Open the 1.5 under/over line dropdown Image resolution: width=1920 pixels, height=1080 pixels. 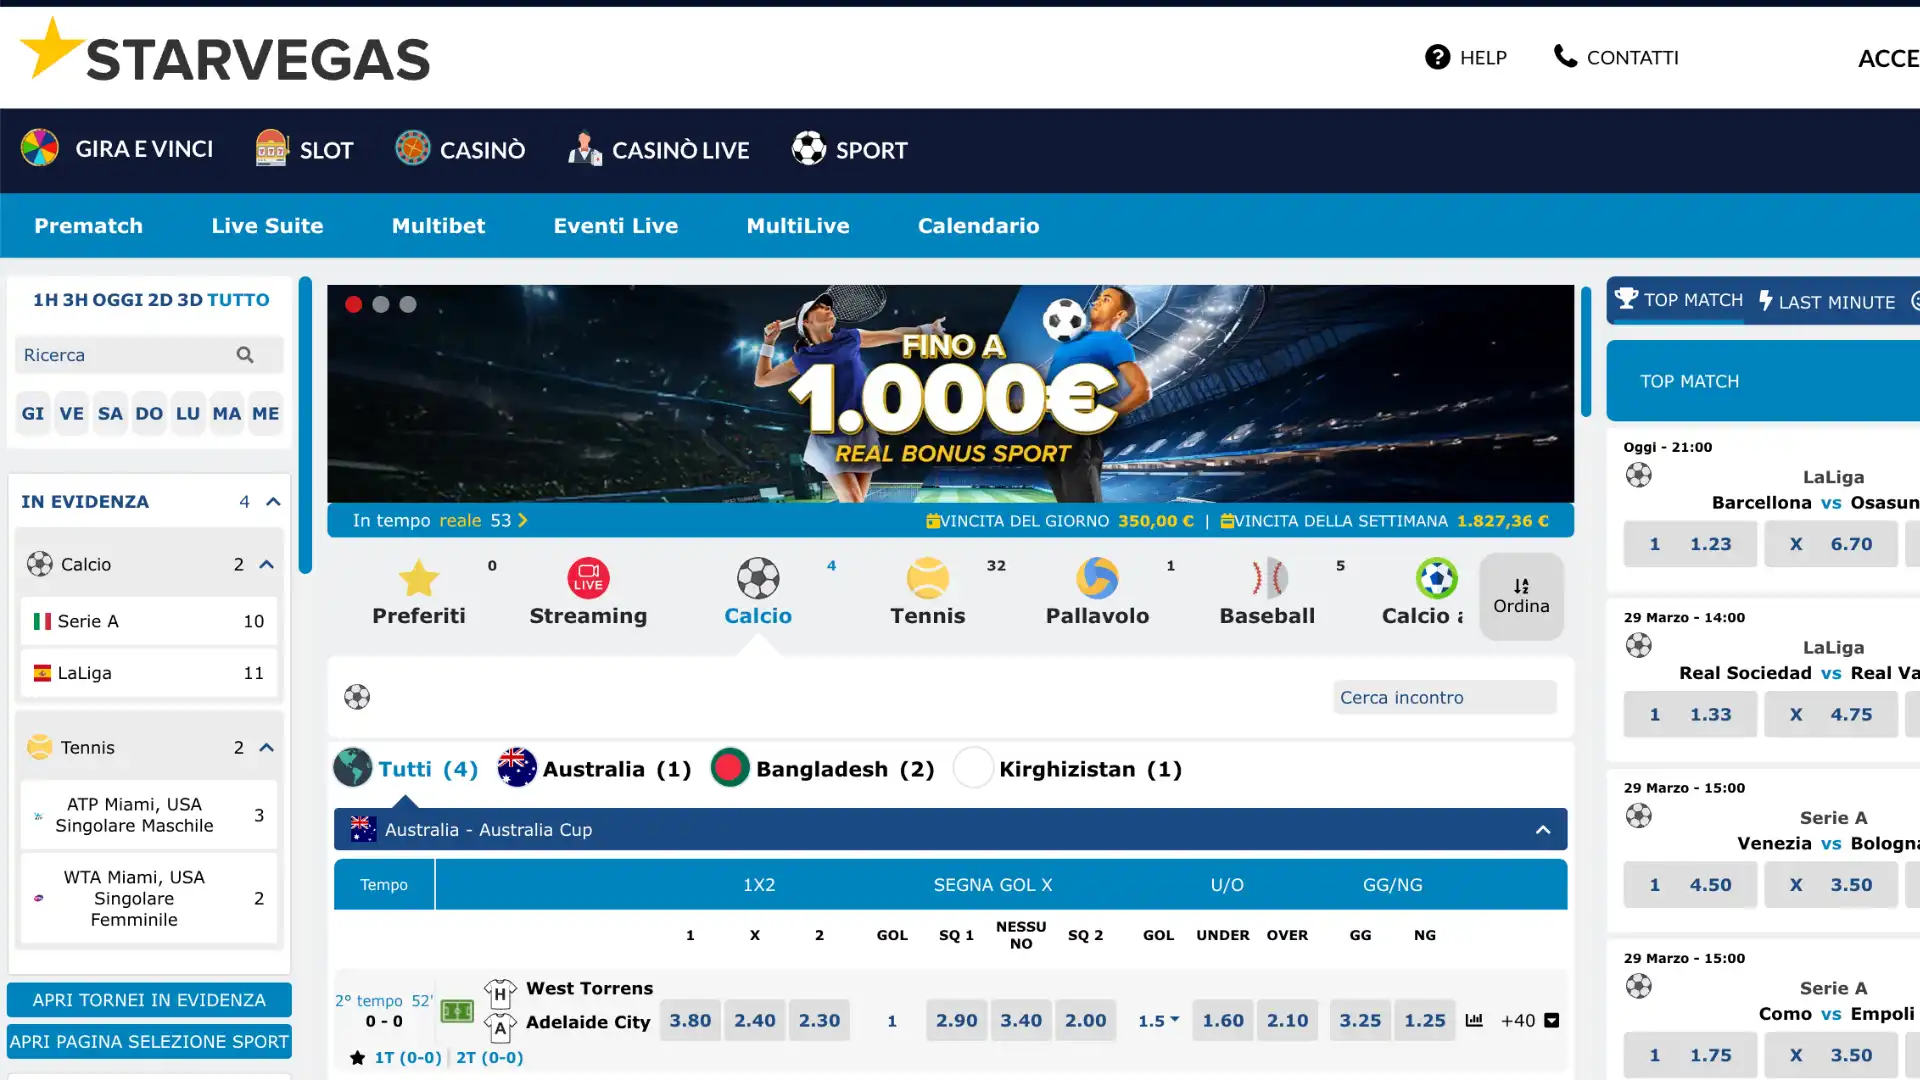tap(1158, 1021)
